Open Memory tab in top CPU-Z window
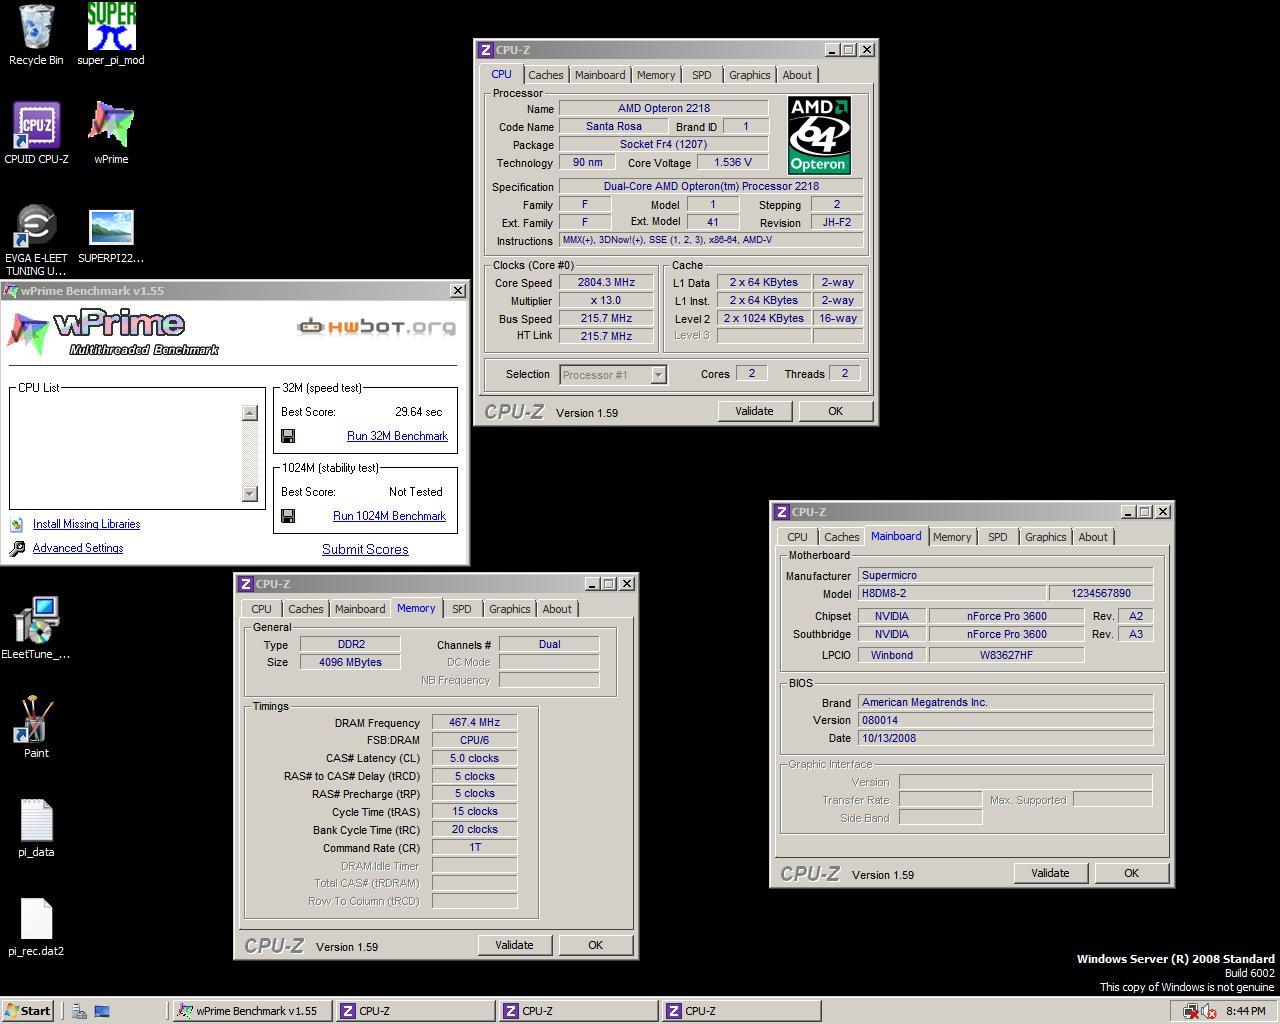 (656, 75)
